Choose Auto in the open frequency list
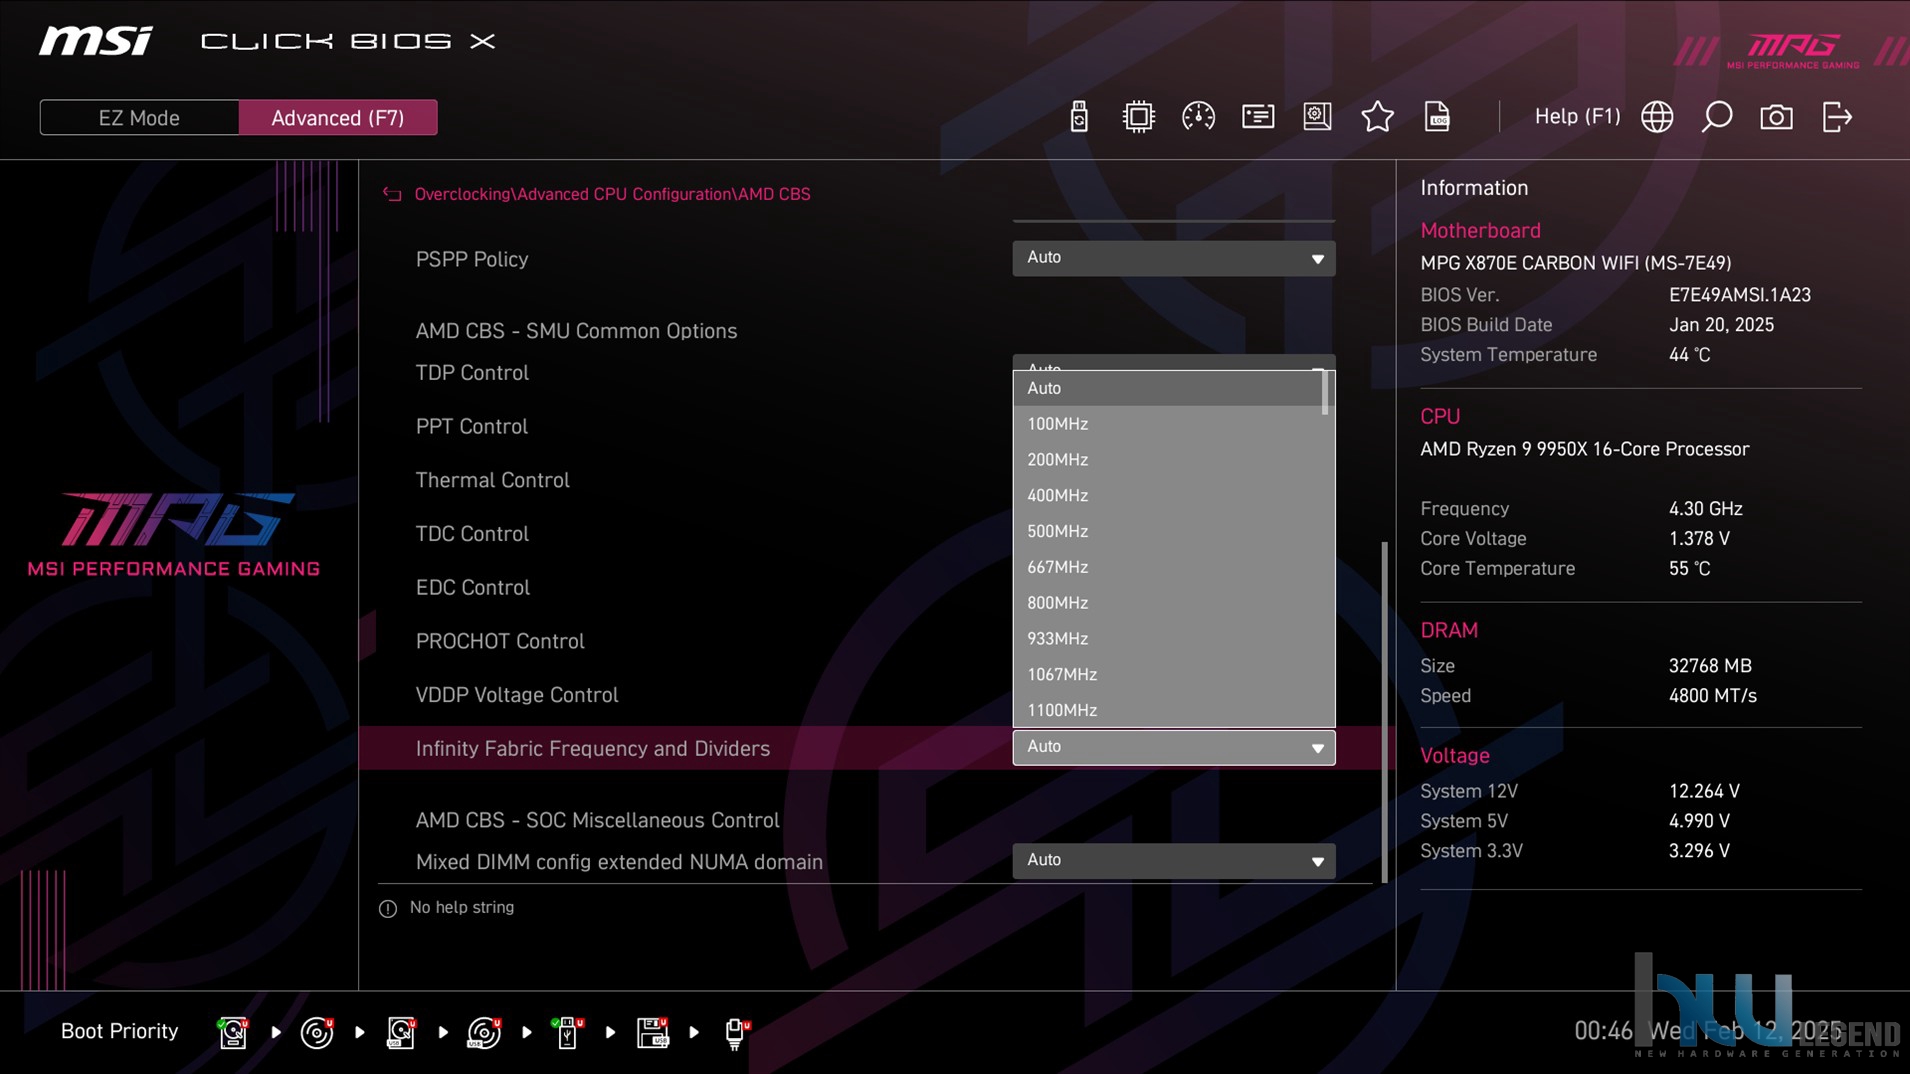 pyautogui.click(x=1167, y=388)
